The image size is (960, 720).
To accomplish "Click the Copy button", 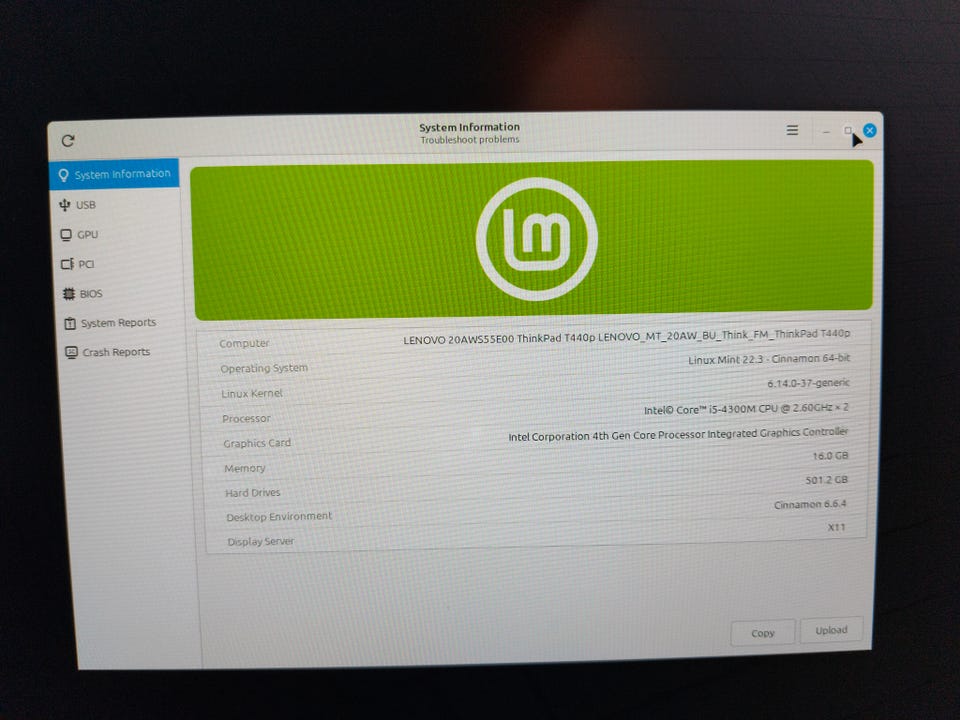I will [763, 633].
